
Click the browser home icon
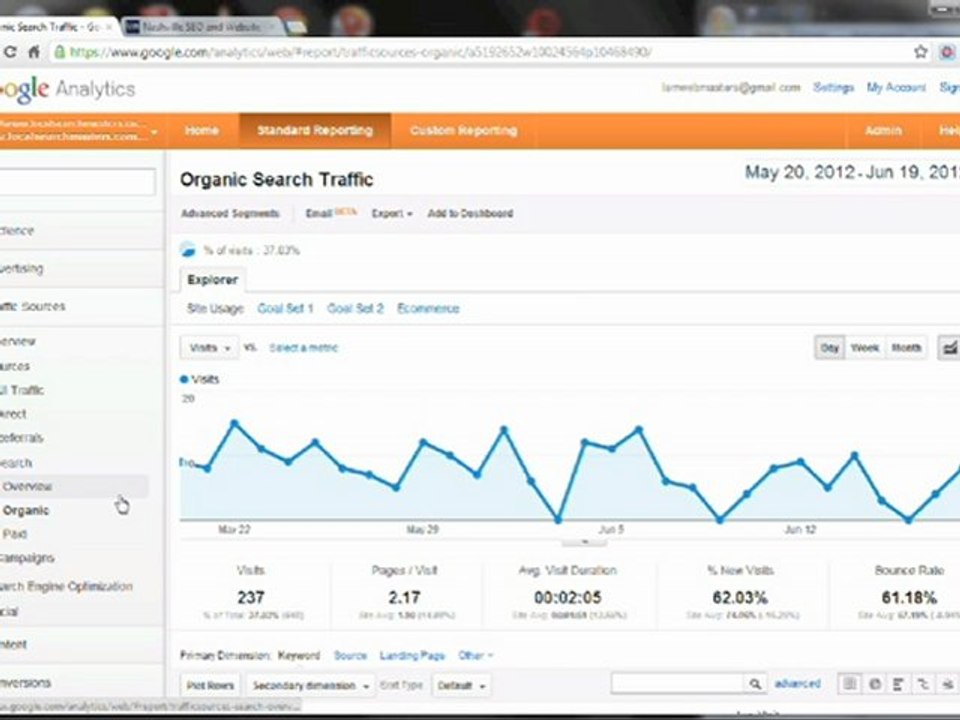[34, 52]
